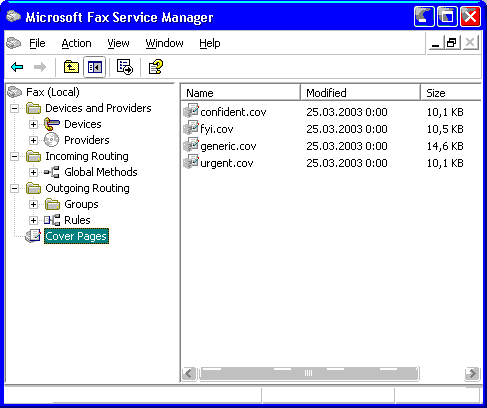Collapse the Devices and Providers node
This screenshot has height=408, width=487.
14,108
